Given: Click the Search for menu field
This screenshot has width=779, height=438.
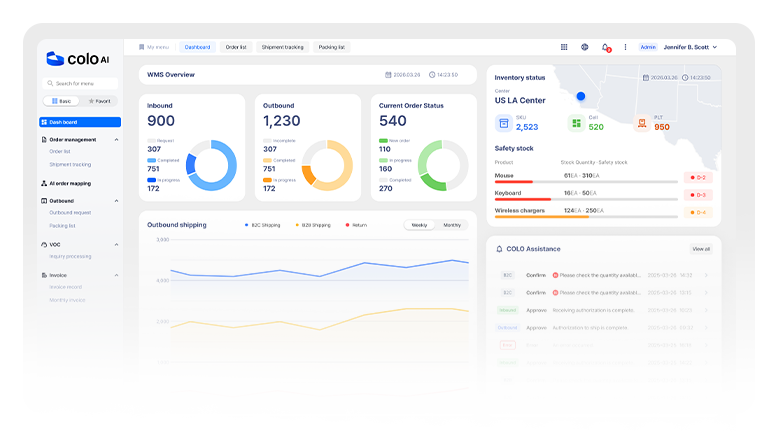Looking at the screenshot, I should point(81,83).
